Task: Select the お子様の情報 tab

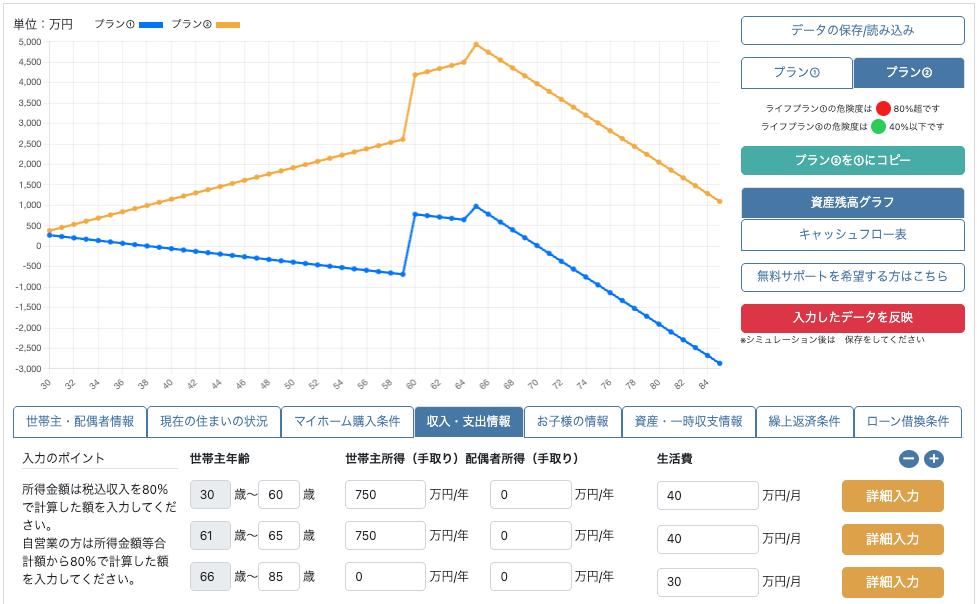Action: [572, 422]
